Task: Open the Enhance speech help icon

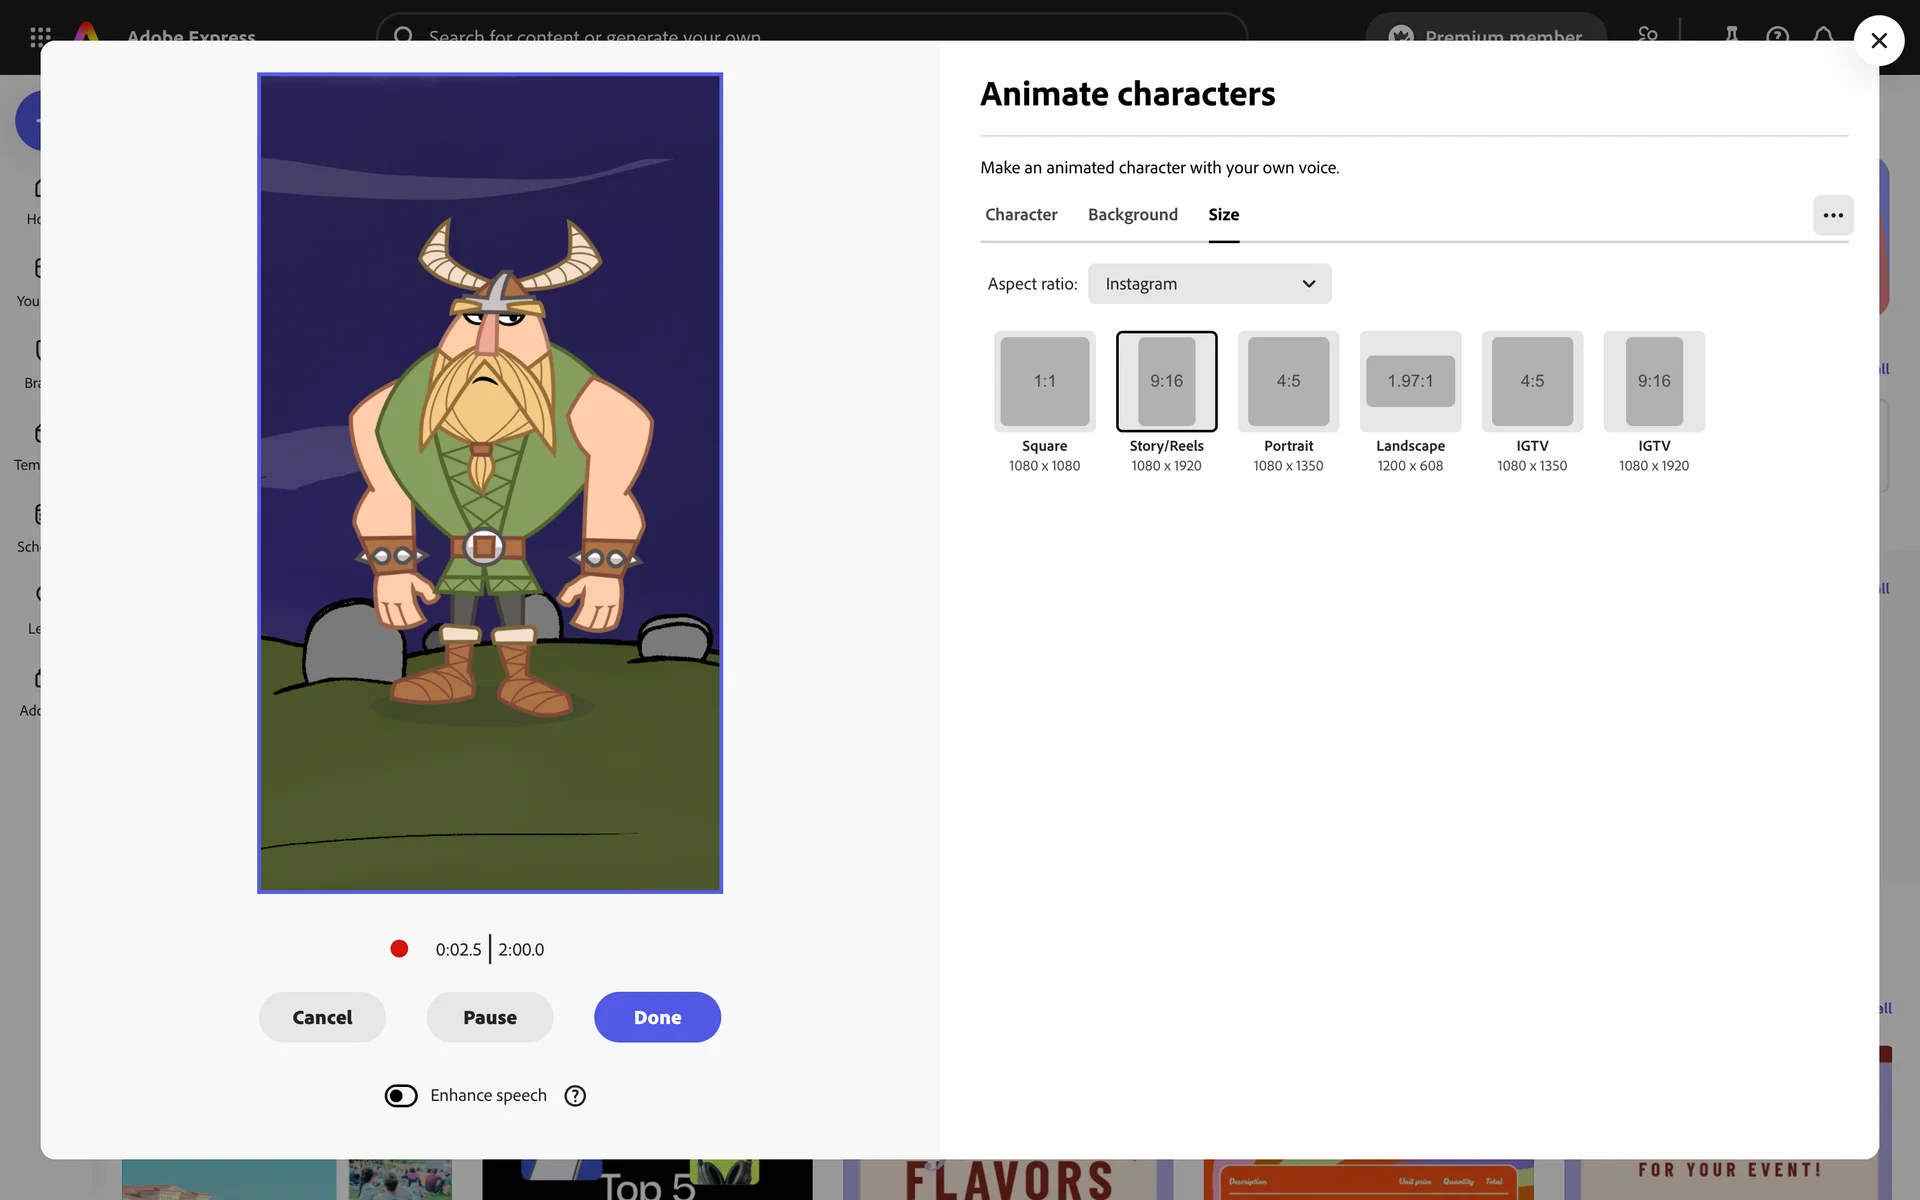Action: click(575, 1096)
